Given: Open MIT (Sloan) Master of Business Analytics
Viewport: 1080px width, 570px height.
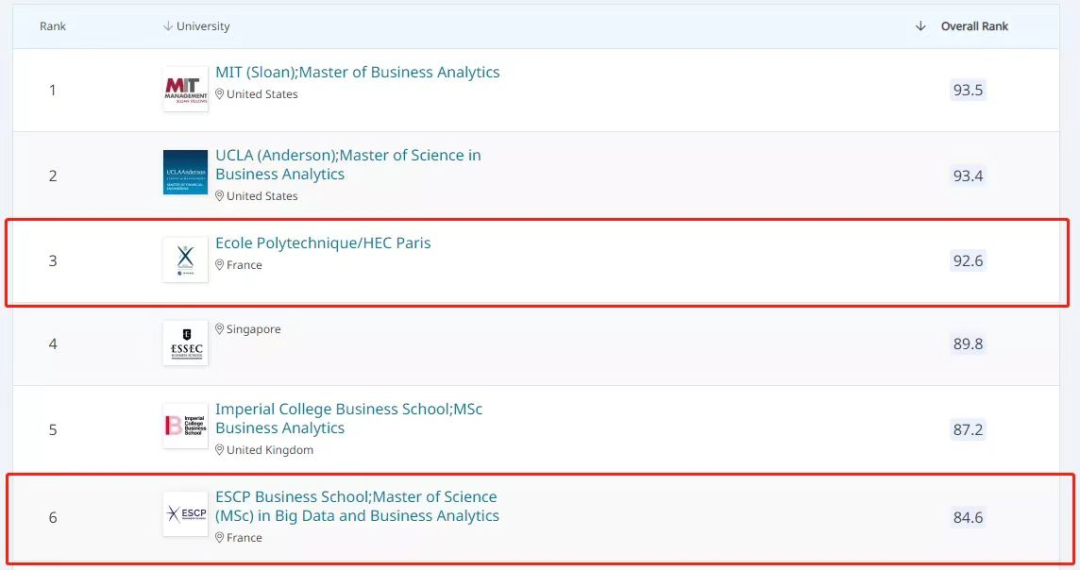Looking at the screenshot, I should (357, 72).
